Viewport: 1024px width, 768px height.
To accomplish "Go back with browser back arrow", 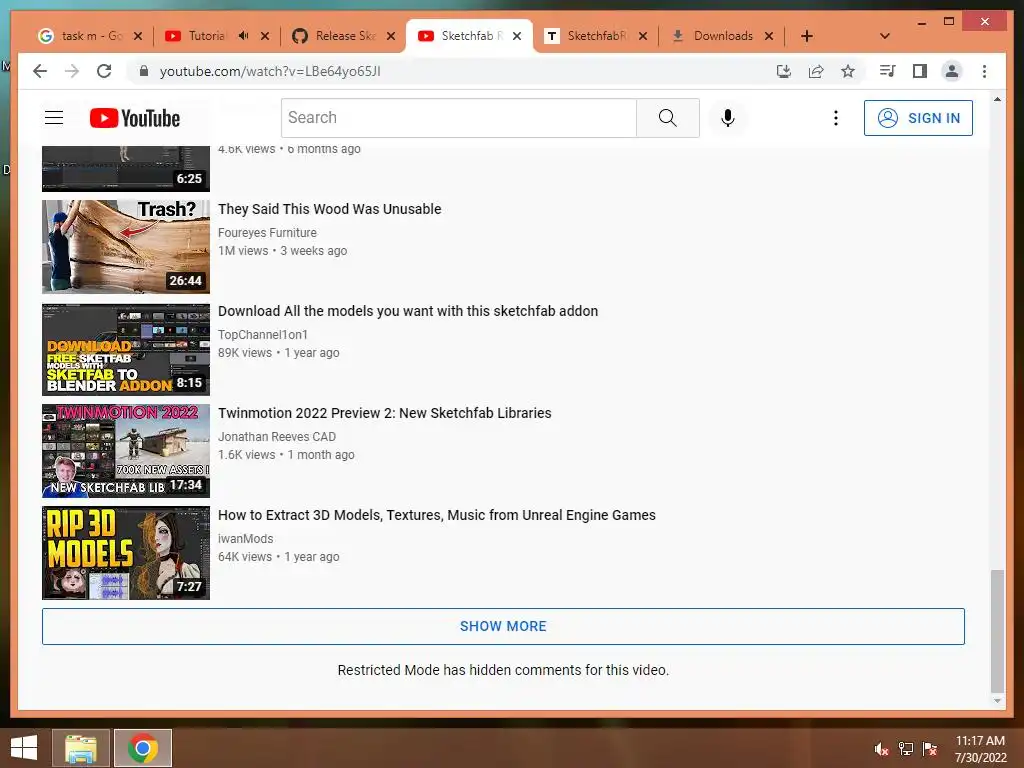I will [40, 71].
